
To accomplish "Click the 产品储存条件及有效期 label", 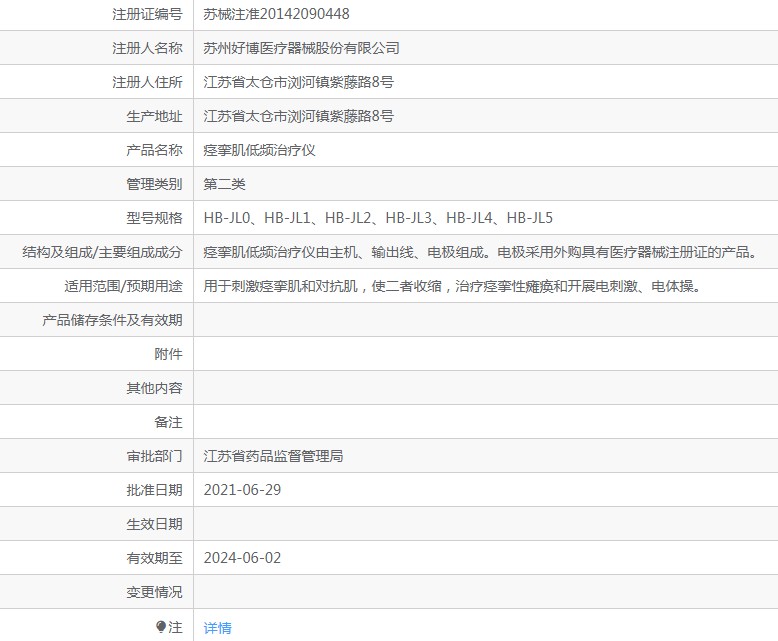I will coord(112,320).
